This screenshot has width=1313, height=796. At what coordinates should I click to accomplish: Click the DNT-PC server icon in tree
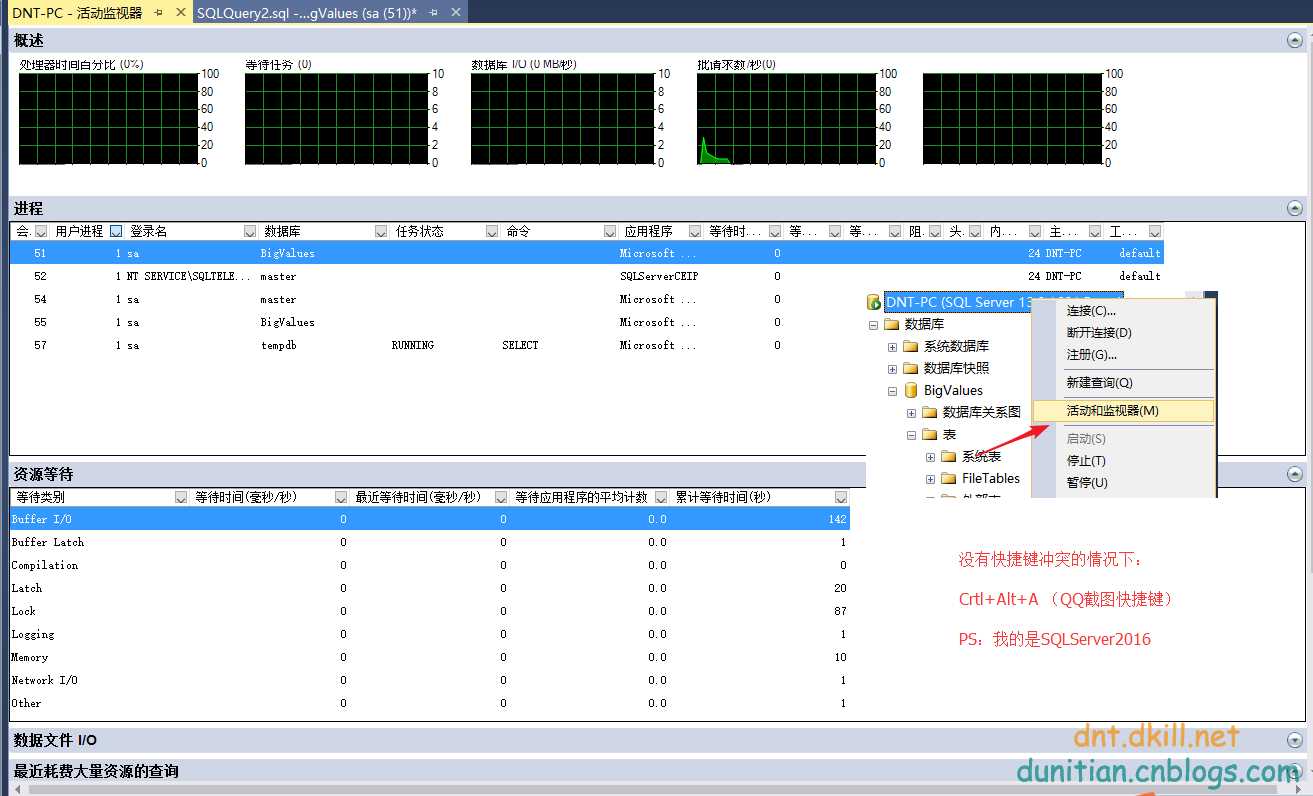coord(874,302)
